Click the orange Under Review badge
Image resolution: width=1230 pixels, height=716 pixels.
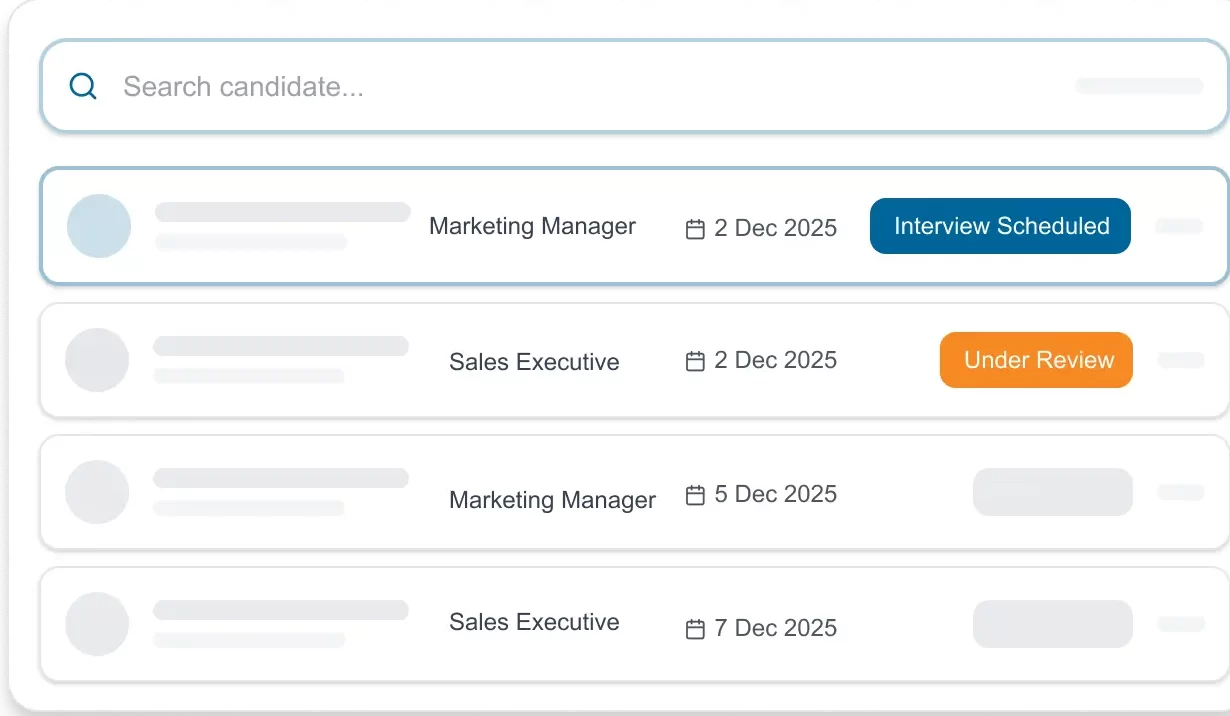click(1036, 360)
